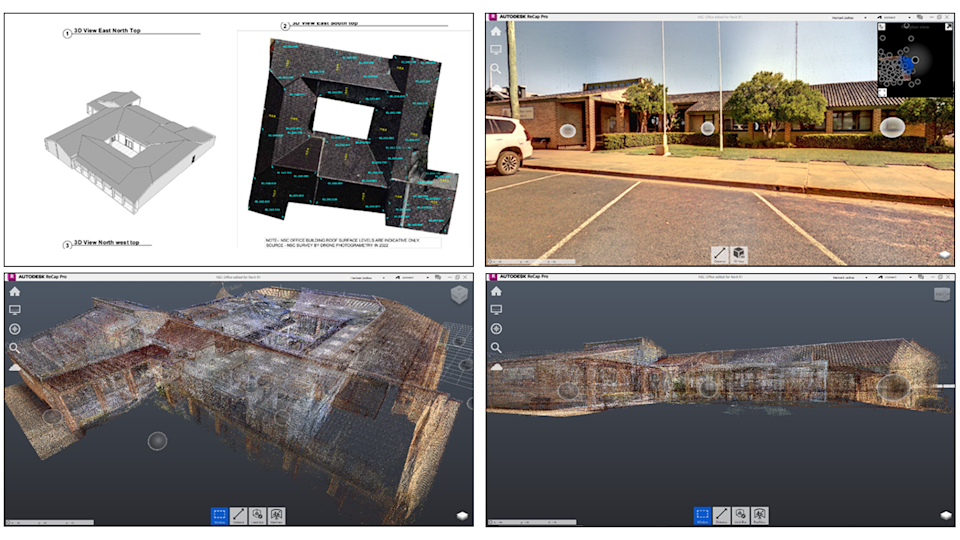
Task: Click large scan sphere by tiled-roof wing
Action: 892,127
